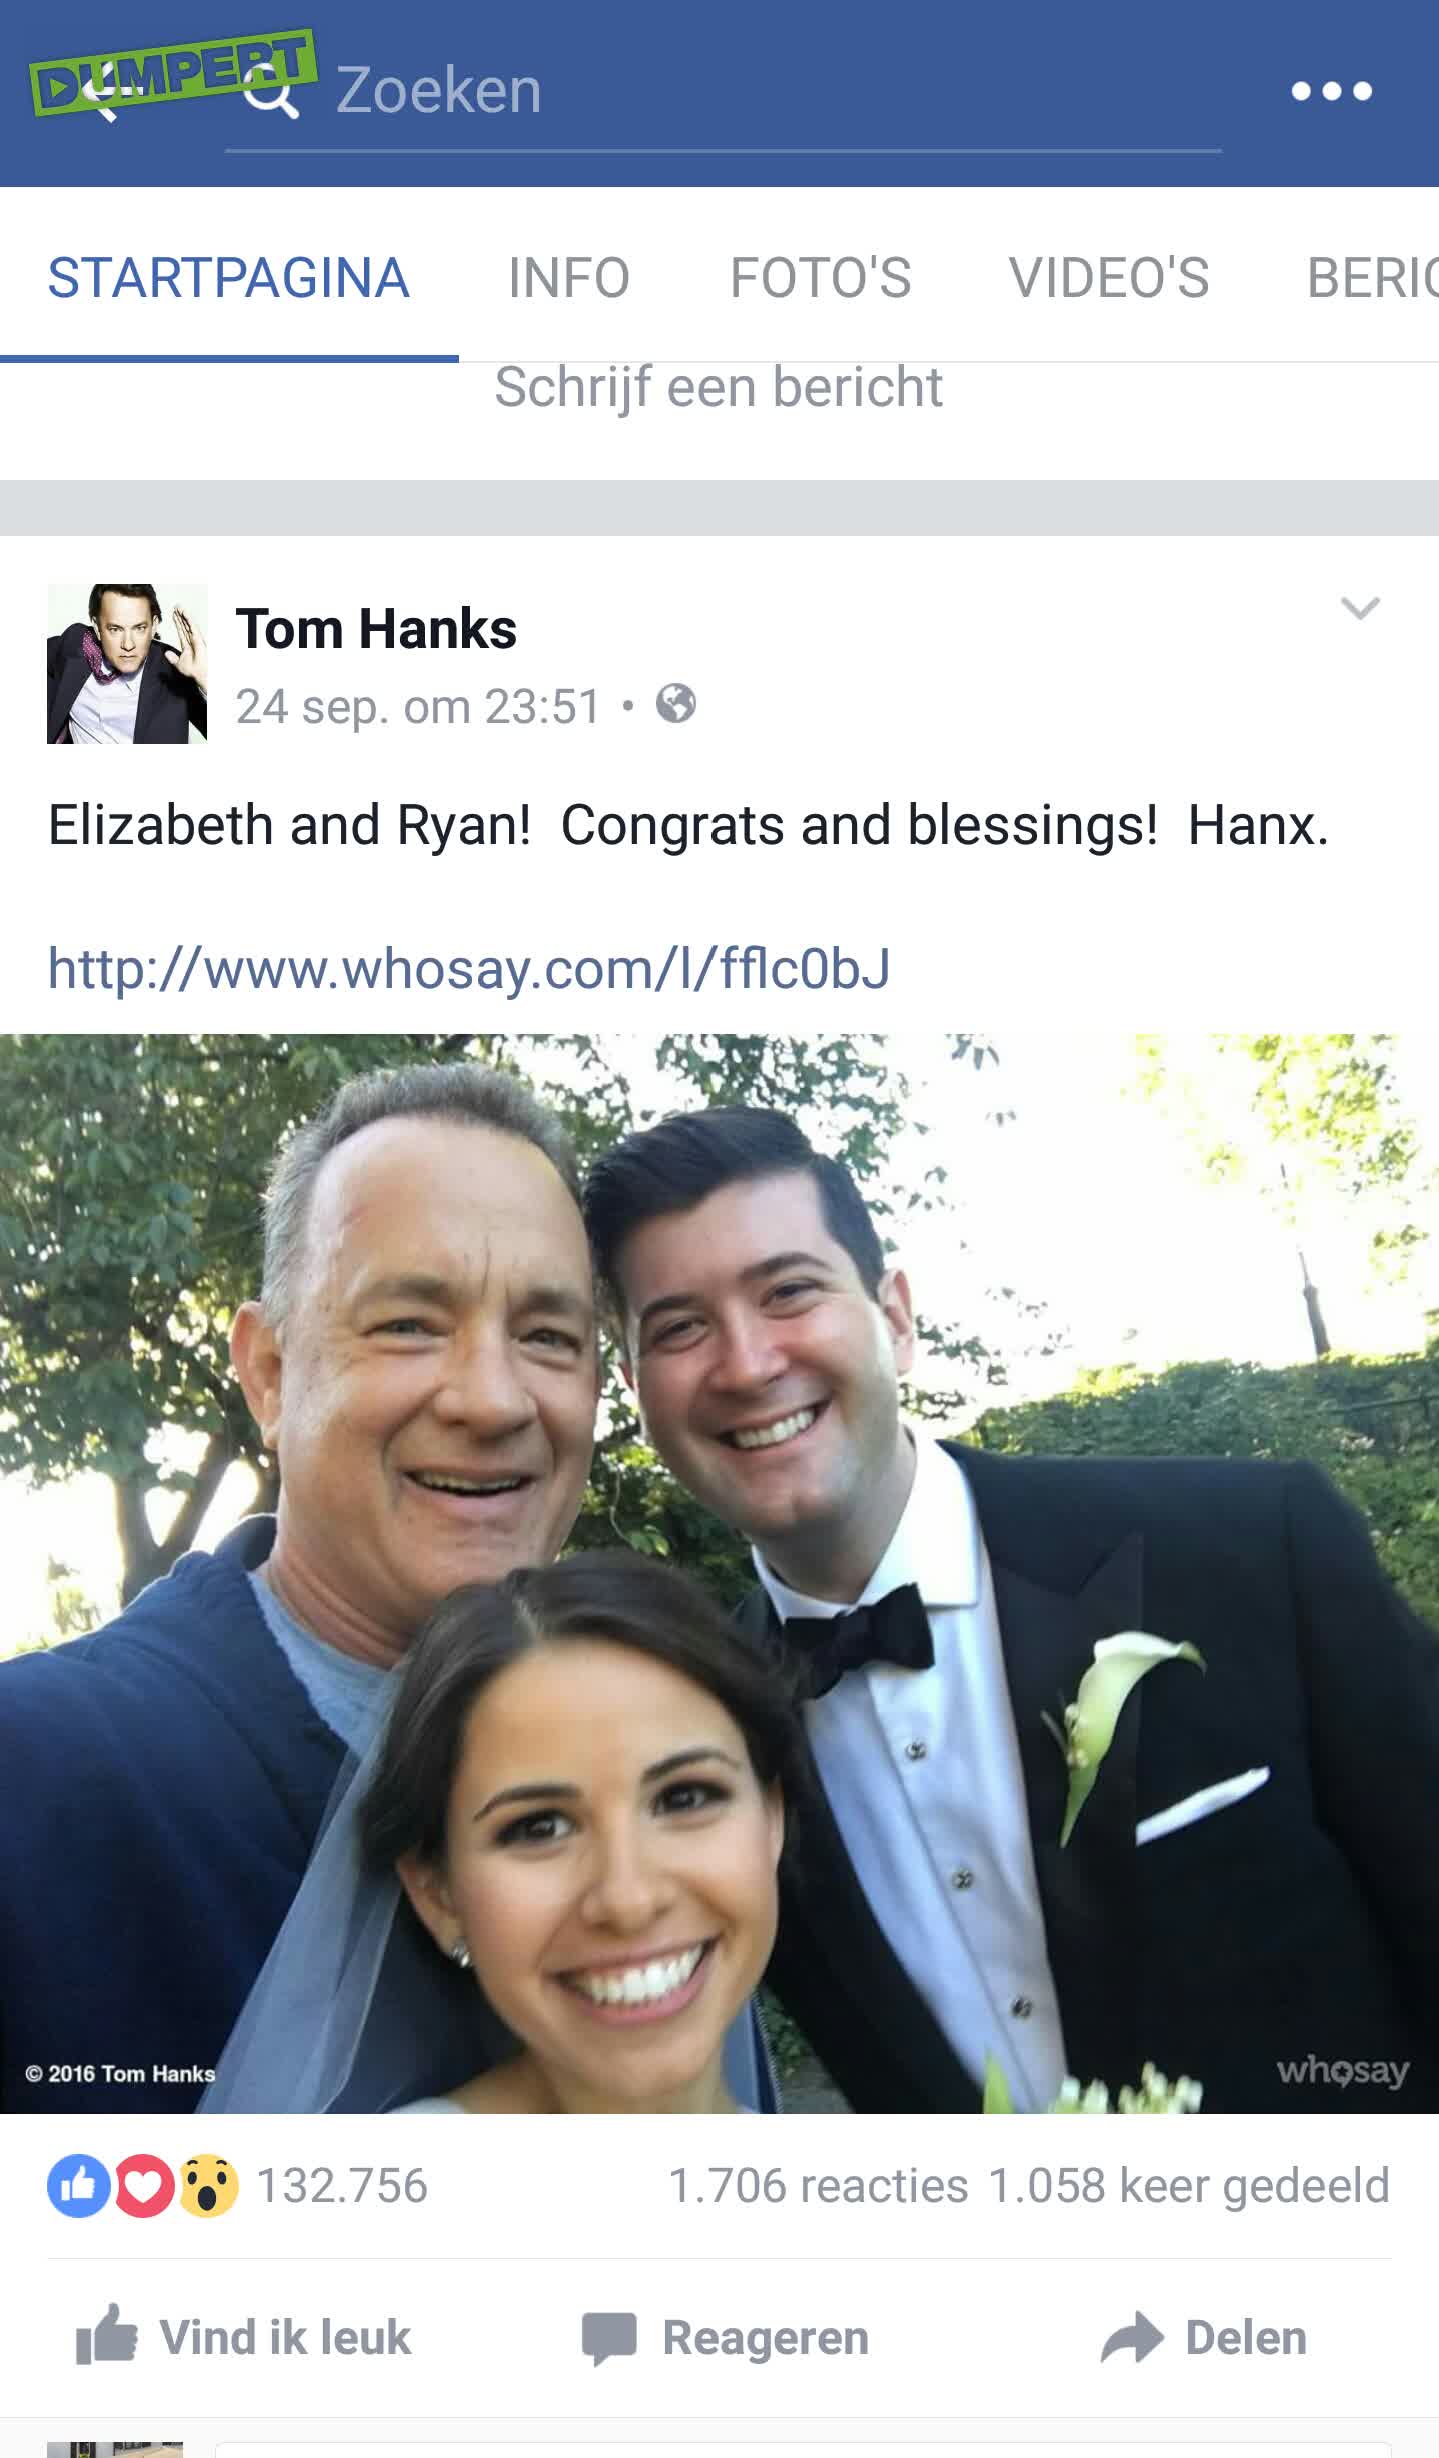Tap the magnifying glass search icon
Screen dimensions: 1439x2458
coord(272,93)
